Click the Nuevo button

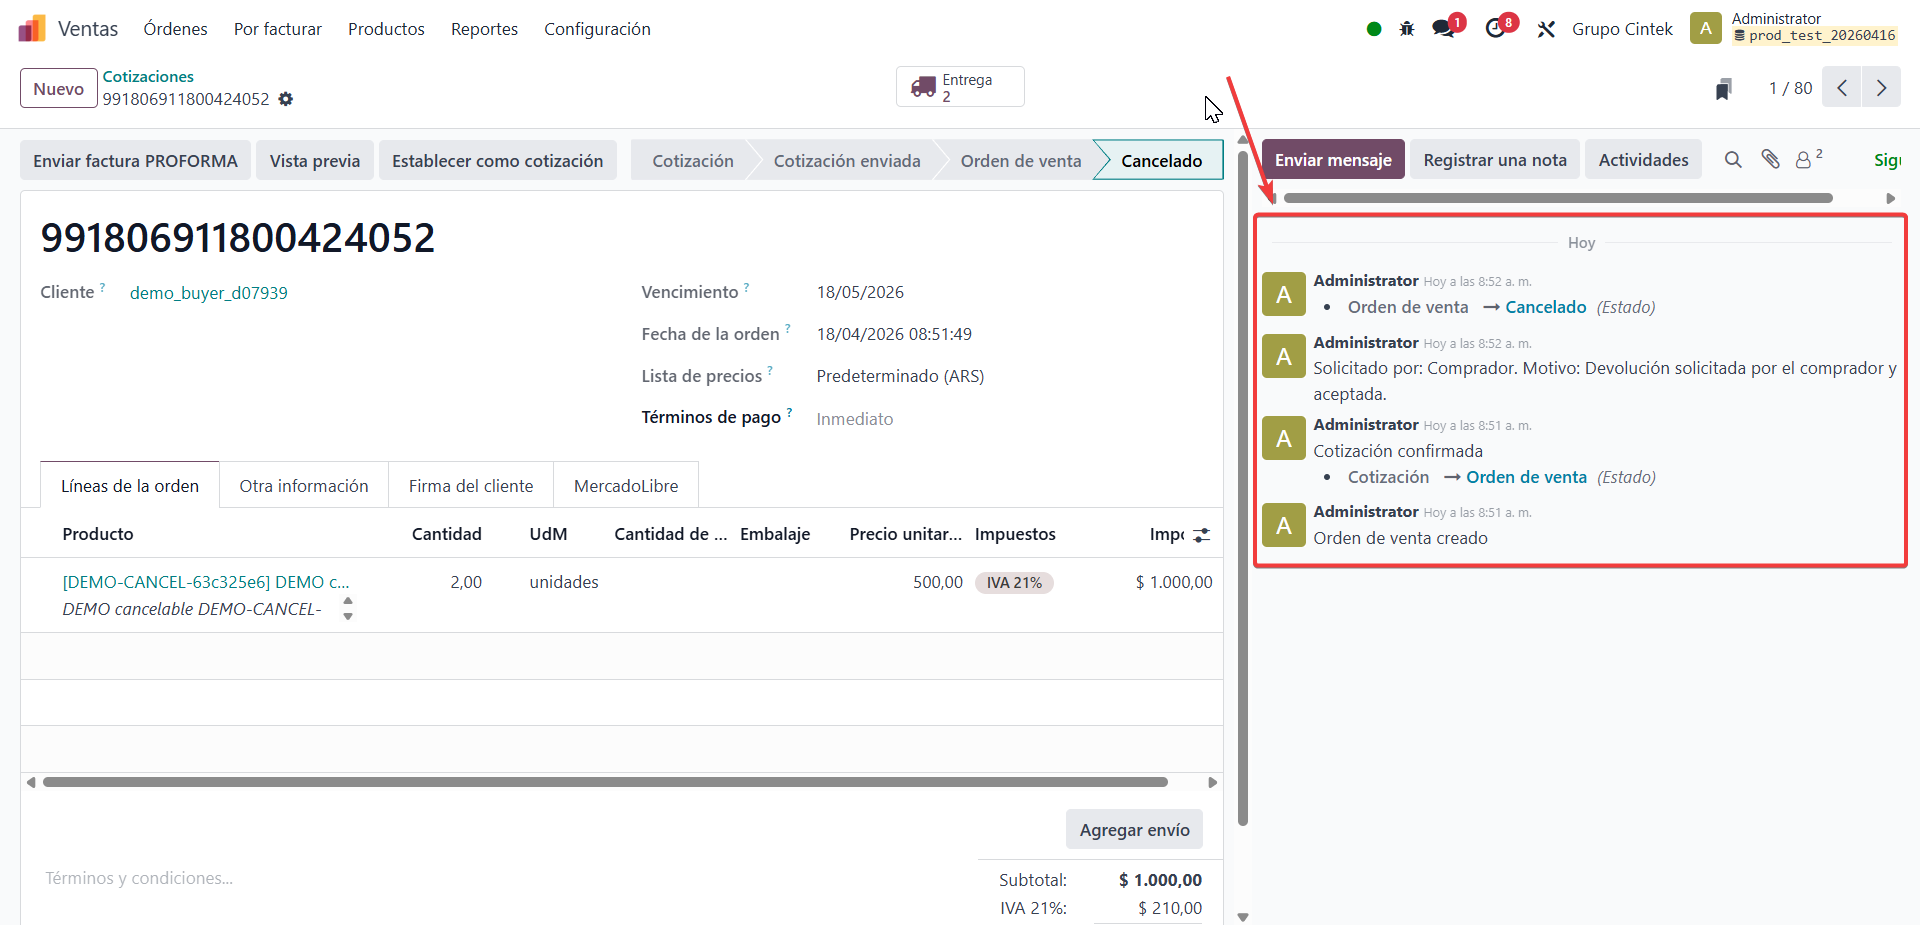pyautogui.click(x=59, y=88)
